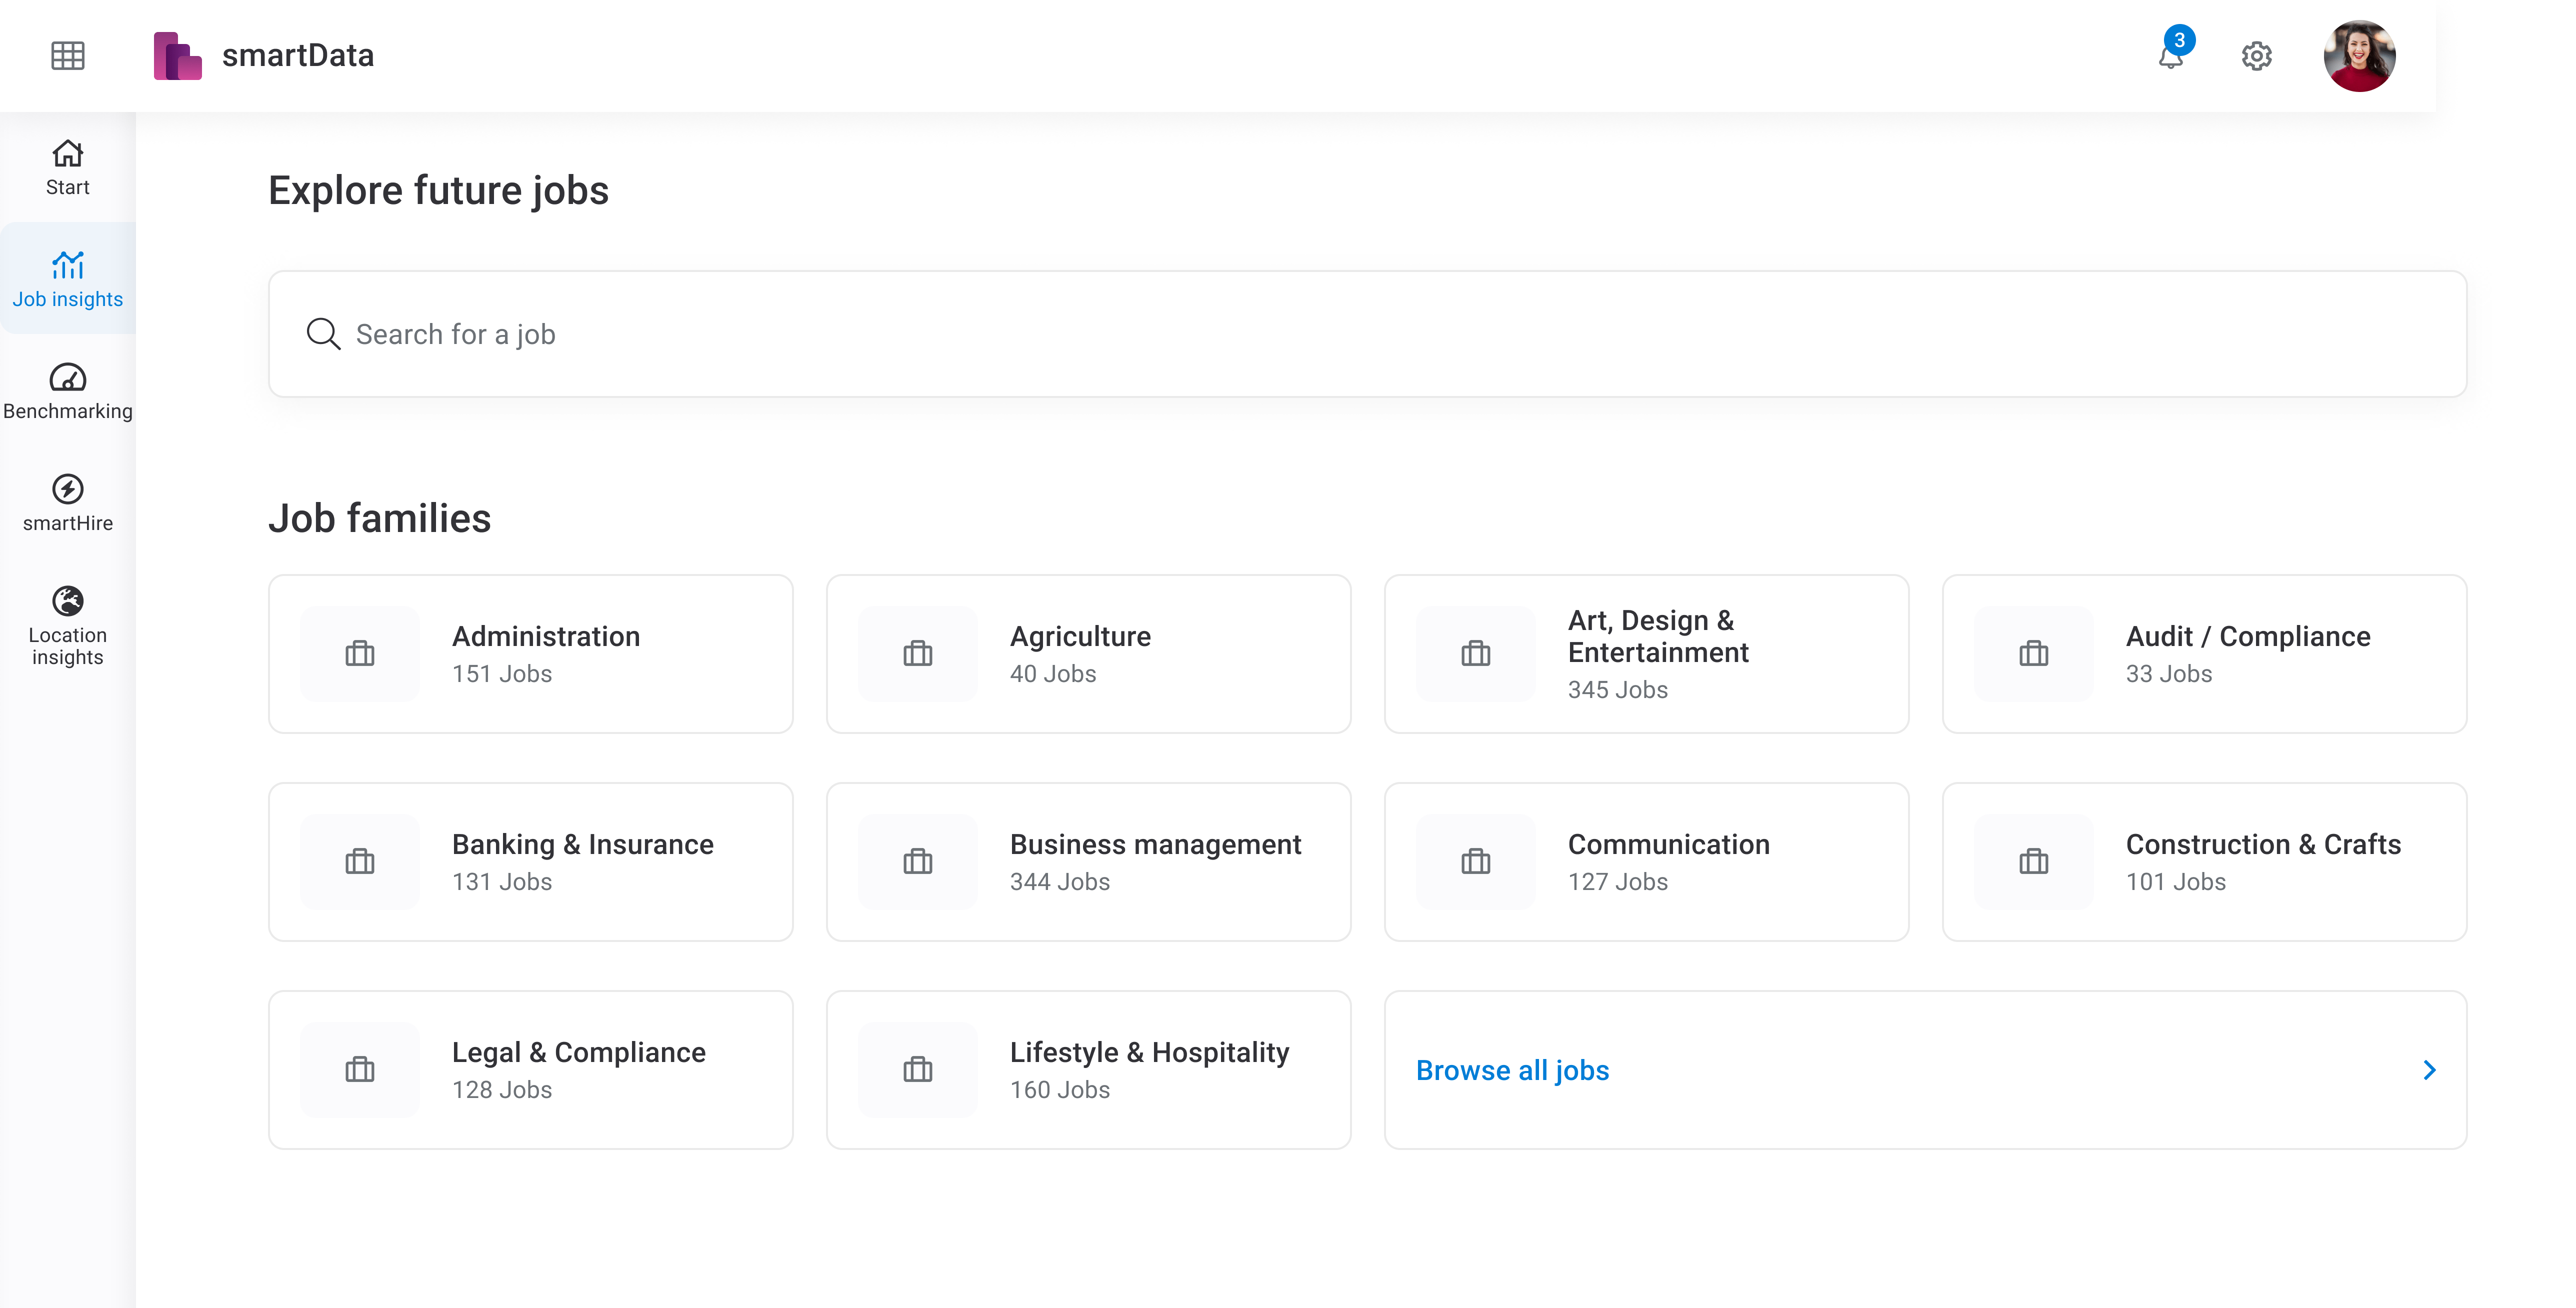
Task: Click the 344 Jobs count
Action: point(1060,882)
